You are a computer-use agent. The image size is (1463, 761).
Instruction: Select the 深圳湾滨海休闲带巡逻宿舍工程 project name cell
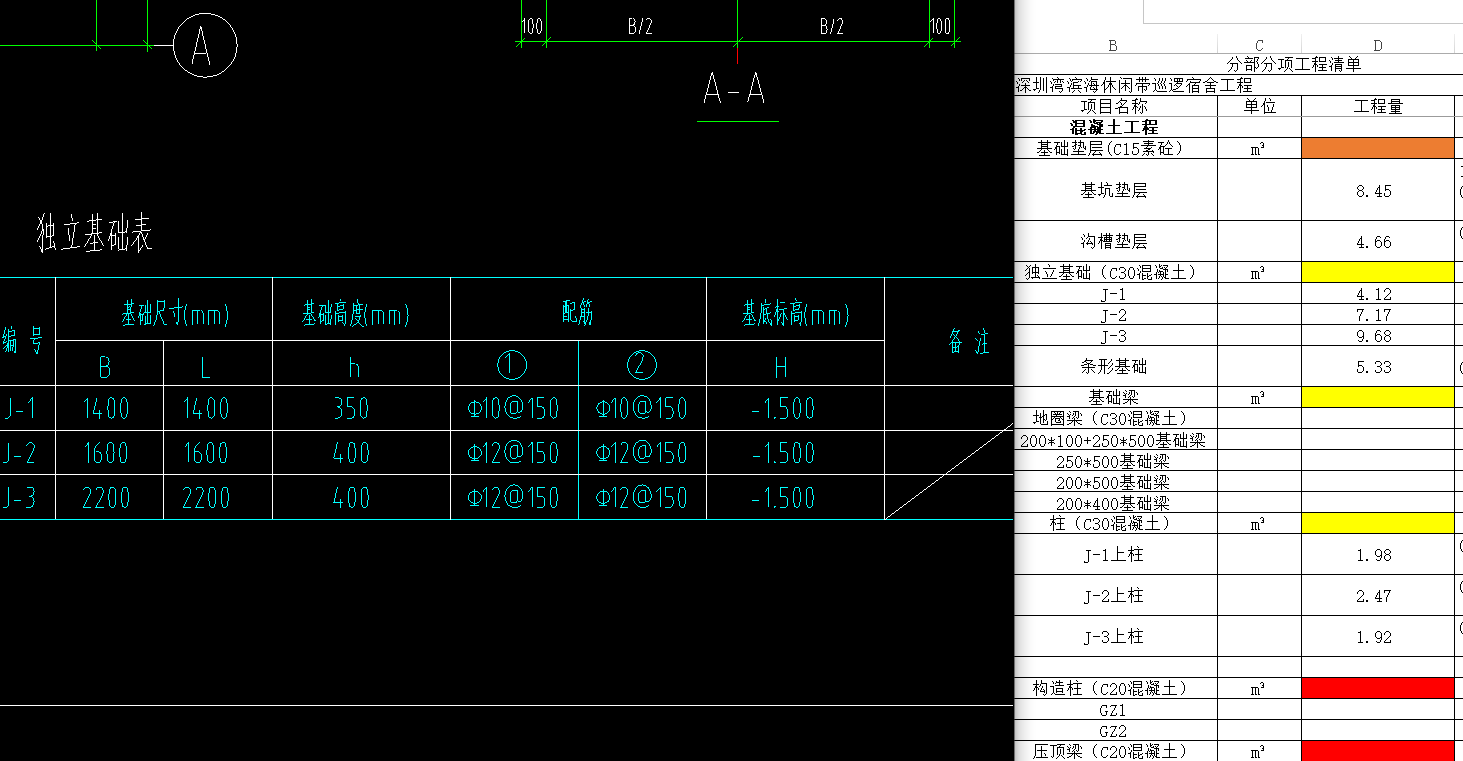(x=1134, y=85)
